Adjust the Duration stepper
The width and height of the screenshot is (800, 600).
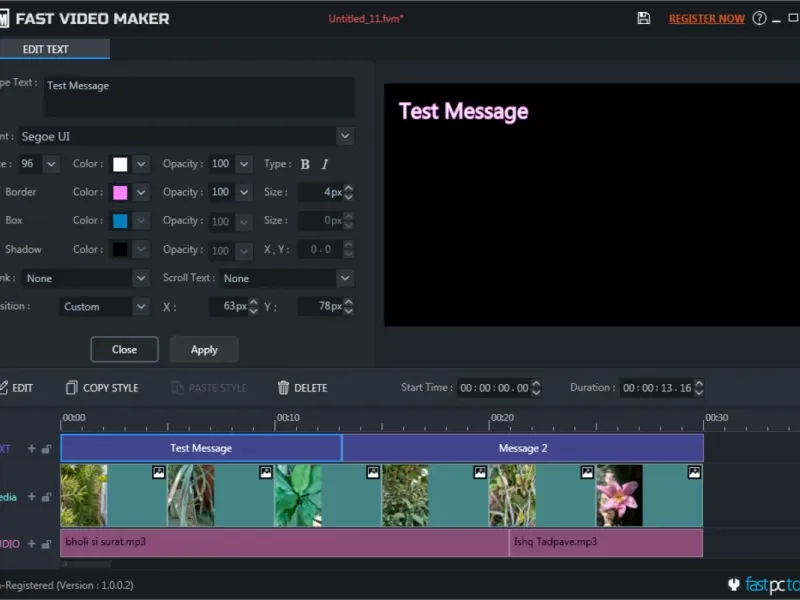(699, 388)
